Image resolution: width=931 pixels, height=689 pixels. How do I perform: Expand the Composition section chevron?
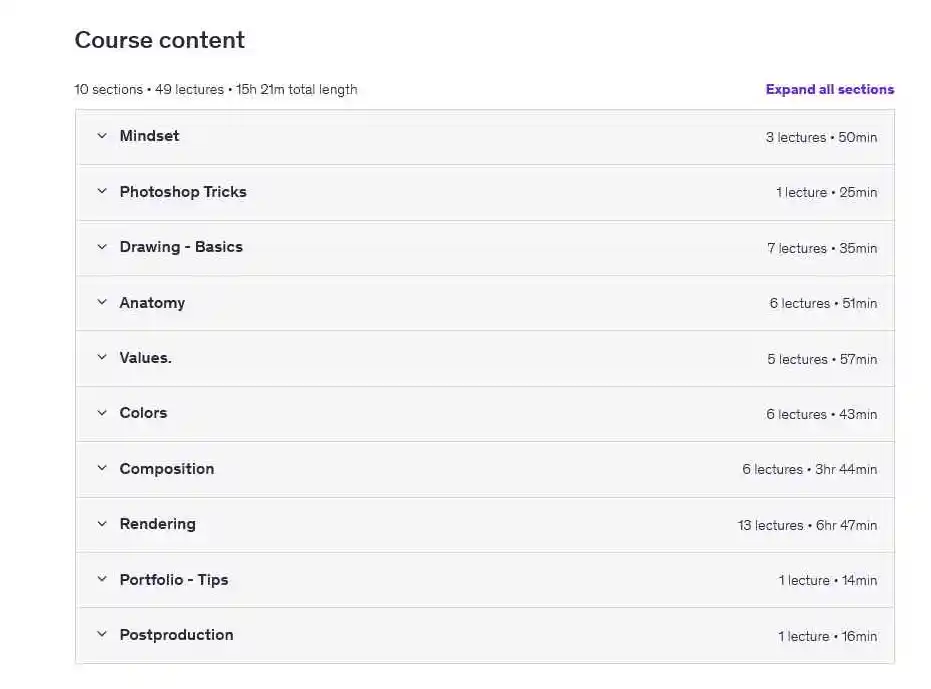102,469
